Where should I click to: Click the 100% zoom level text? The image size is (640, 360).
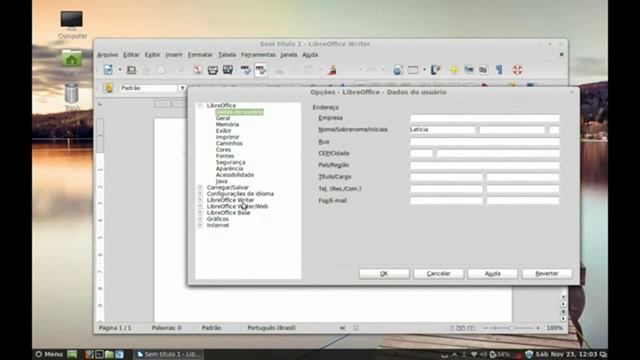[554, 328]
